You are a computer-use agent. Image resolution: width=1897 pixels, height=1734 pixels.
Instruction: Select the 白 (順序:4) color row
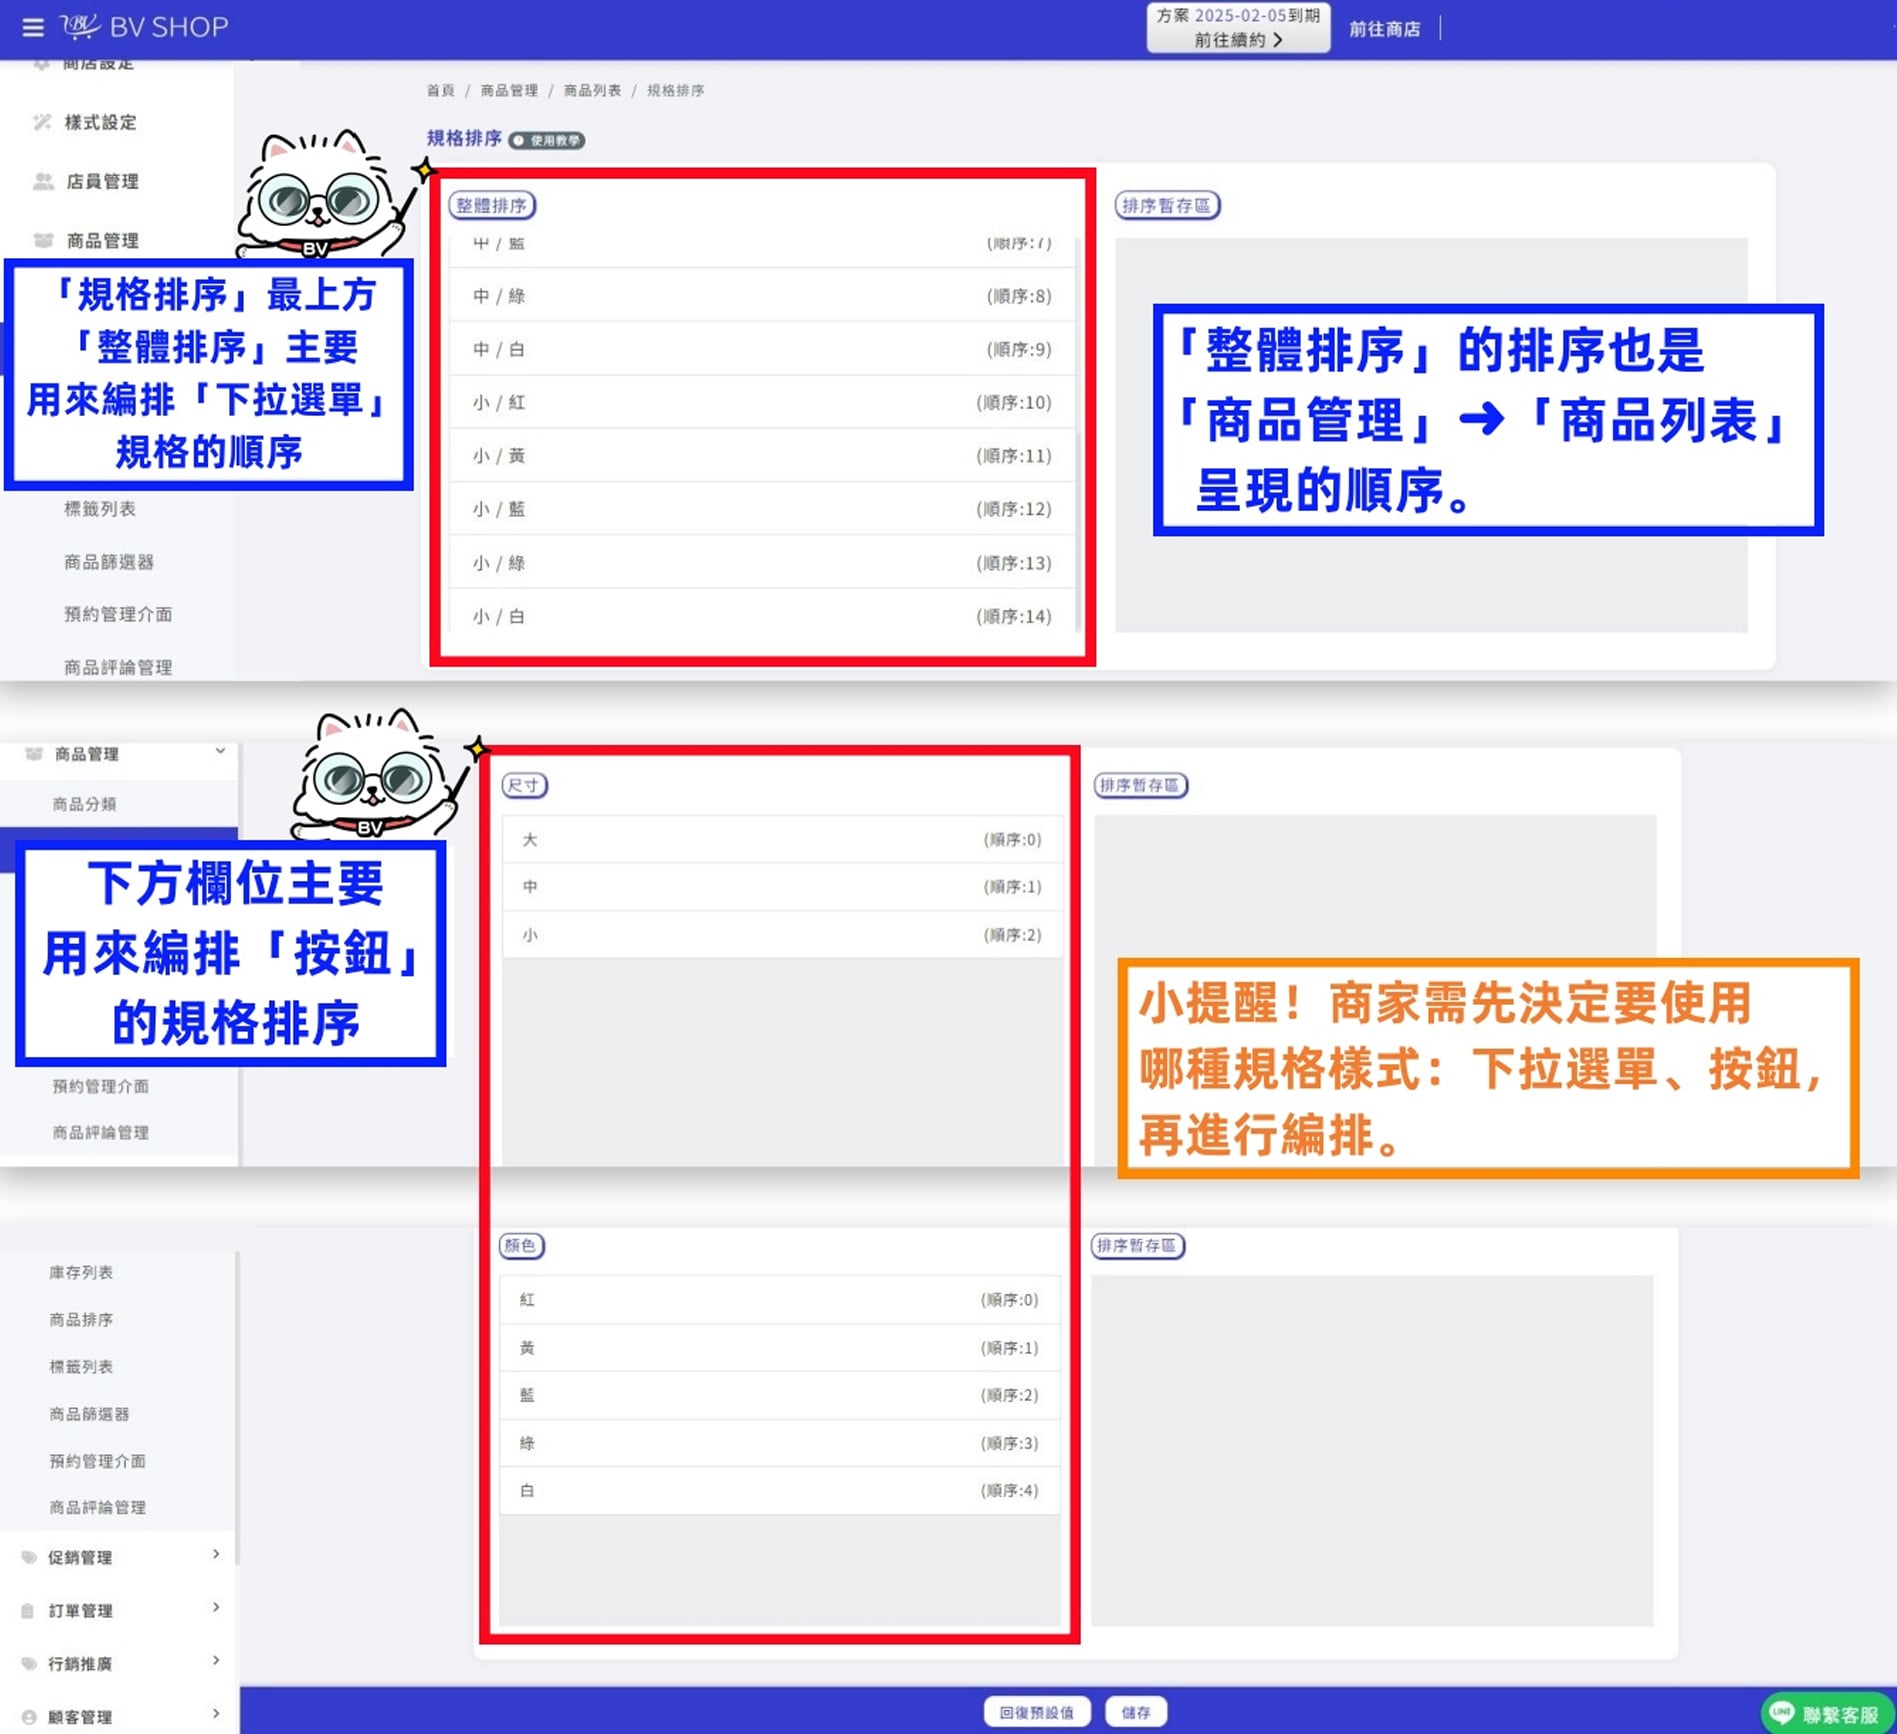click(x=779, y=1490)
